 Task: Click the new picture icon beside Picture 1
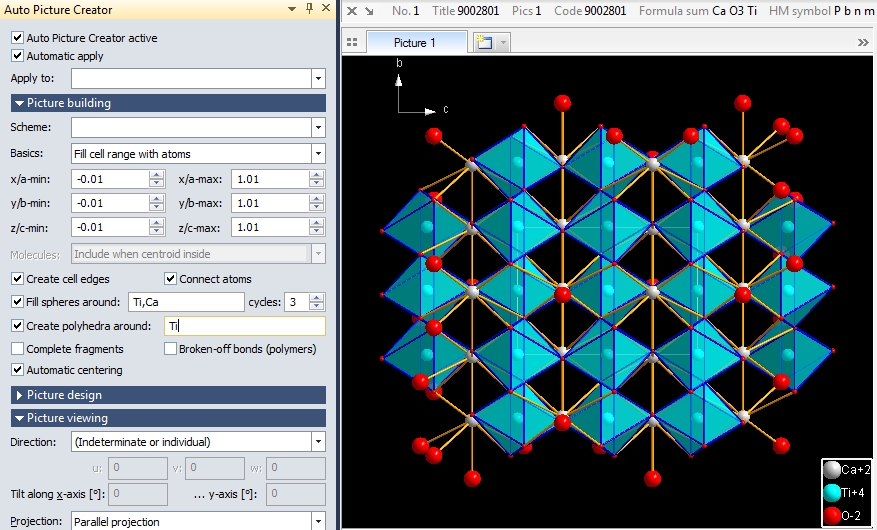[x=484, y=43]
